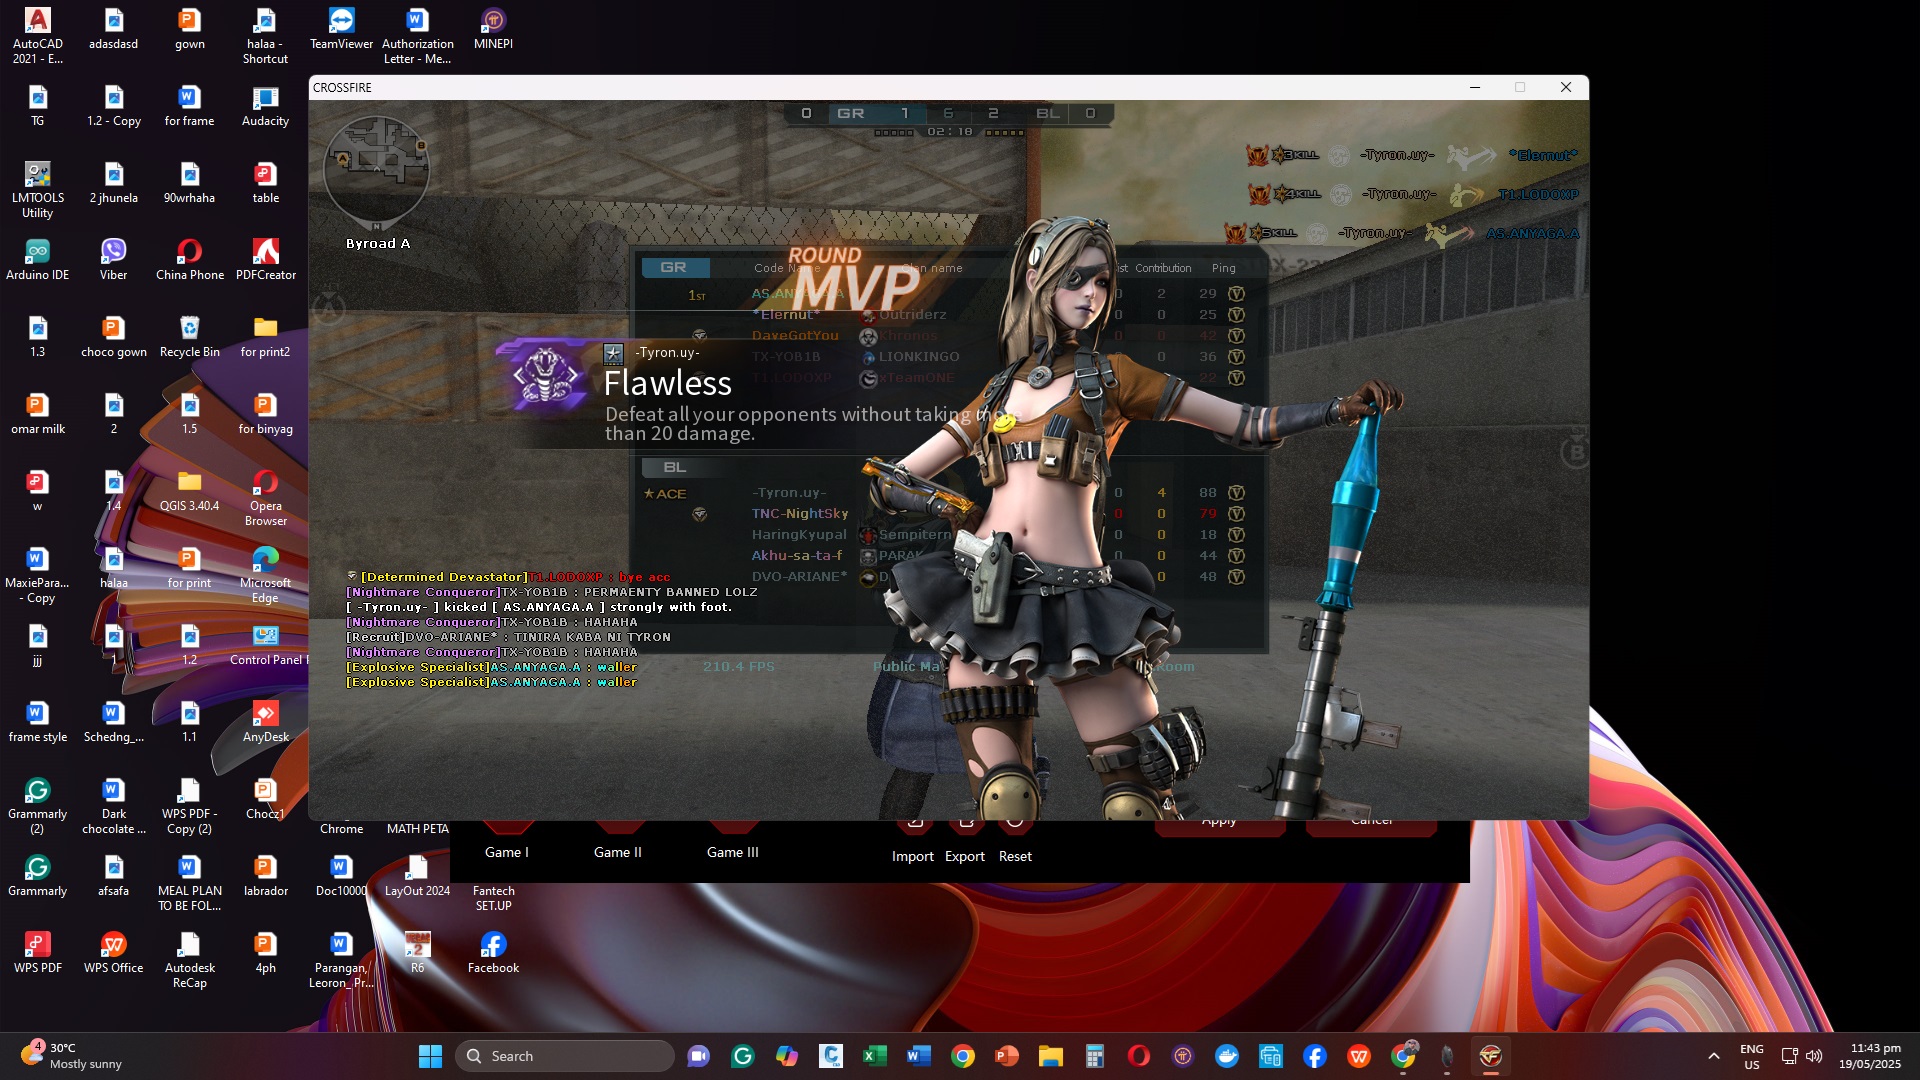1920x1080 pixels.
Task: Open the 'Dark chocolate' Word document
Action: coord(113,805)
